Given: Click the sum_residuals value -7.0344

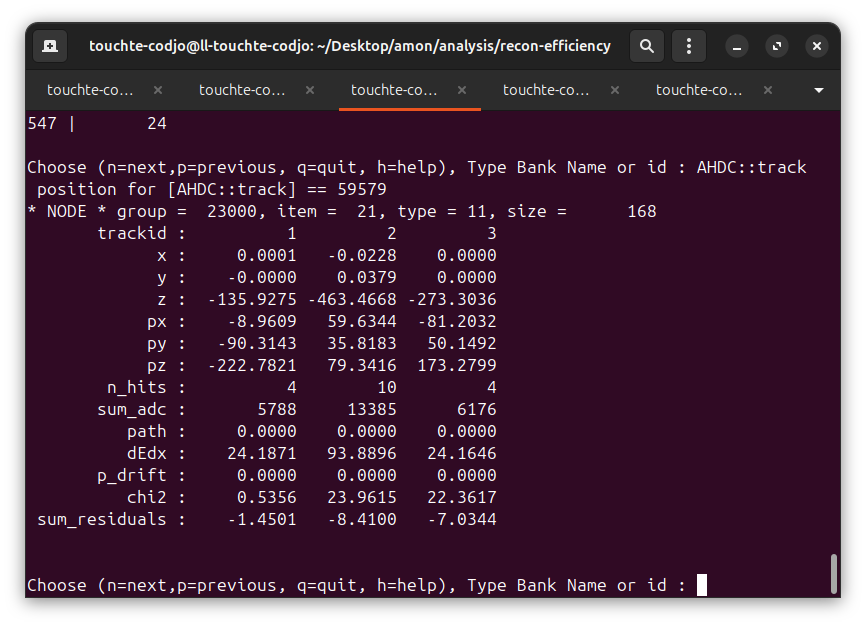Looking at the screenshot, I should point(462,520).
